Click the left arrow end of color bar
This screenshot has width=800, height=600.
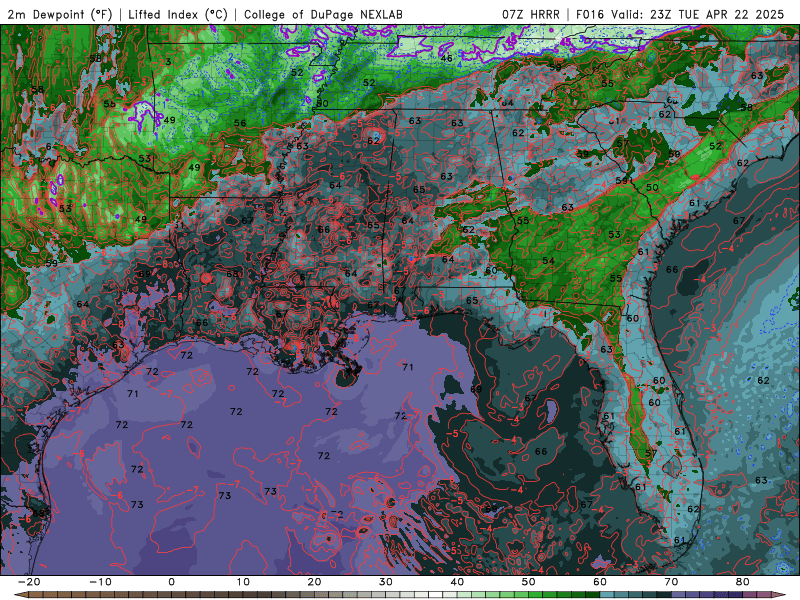coord(20,595)
